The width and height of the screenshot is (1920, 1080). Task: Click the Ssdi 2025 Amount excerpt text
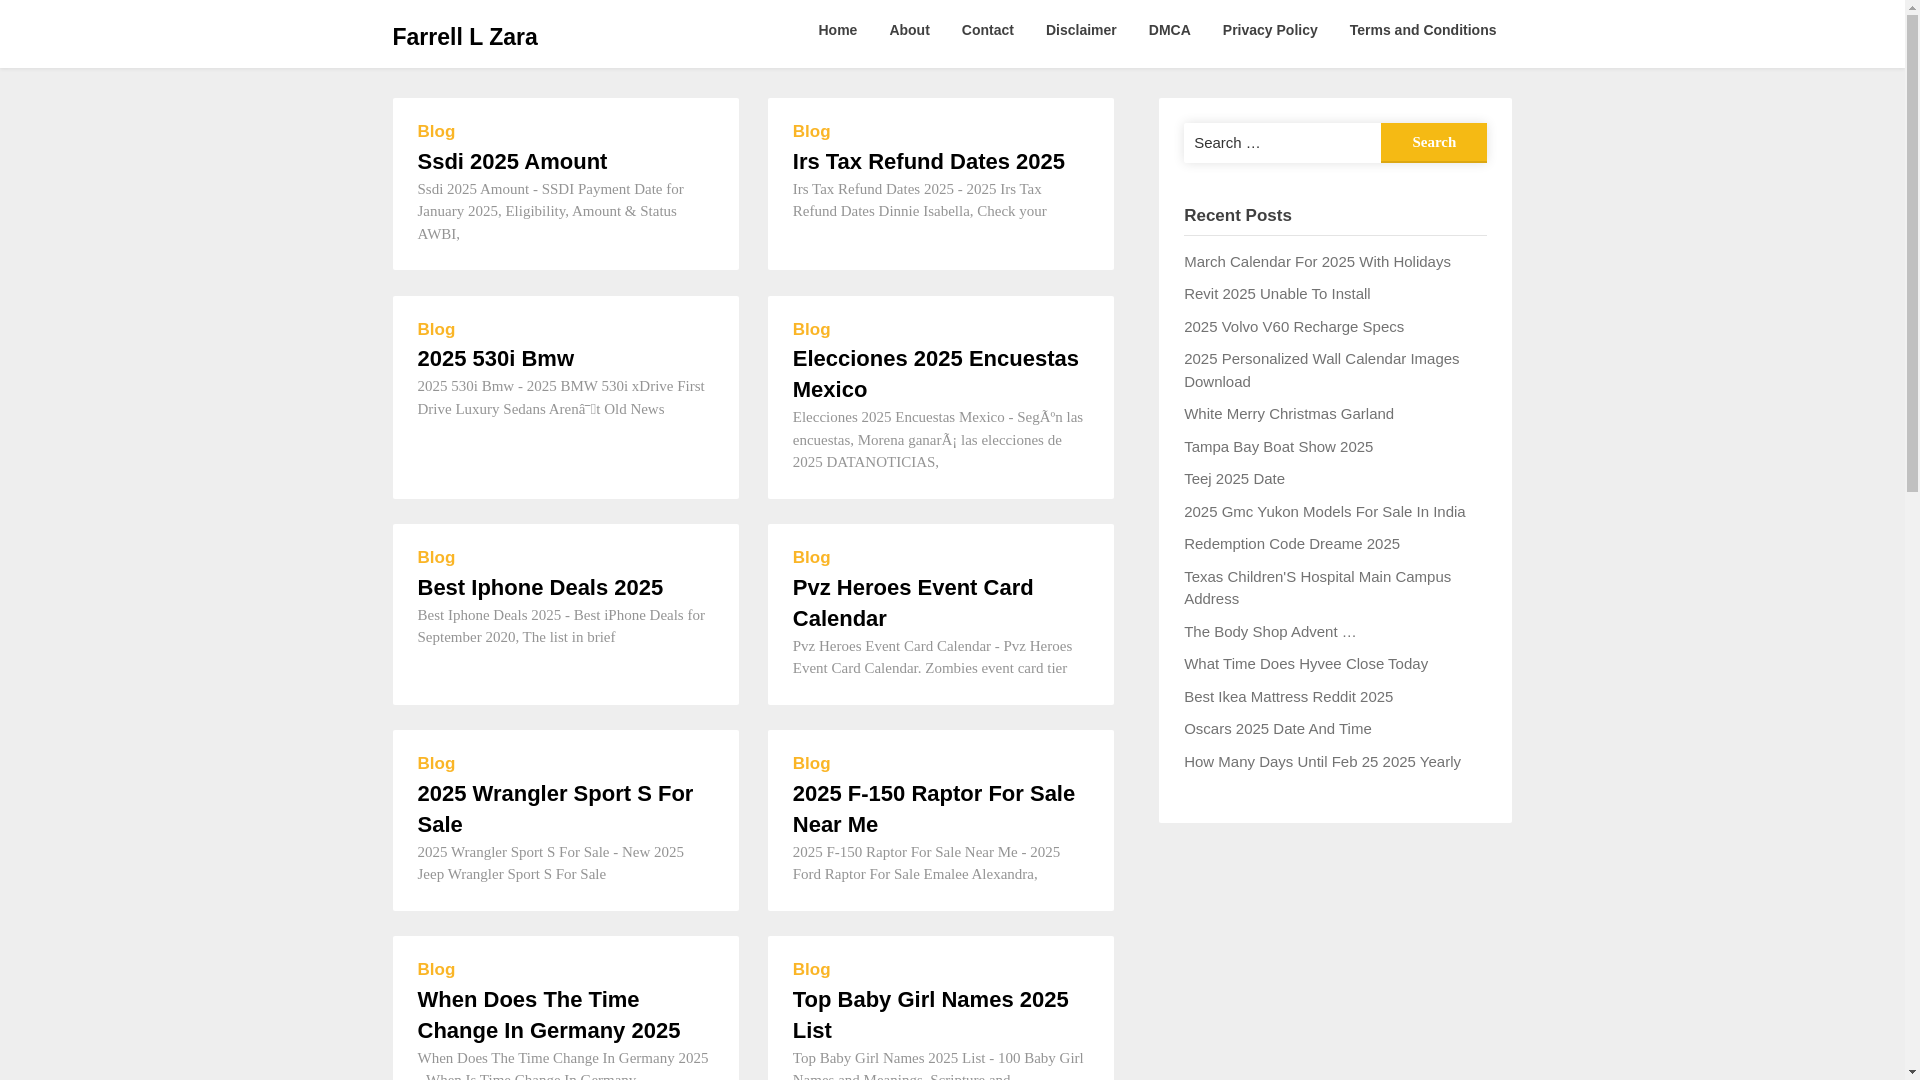552,211
